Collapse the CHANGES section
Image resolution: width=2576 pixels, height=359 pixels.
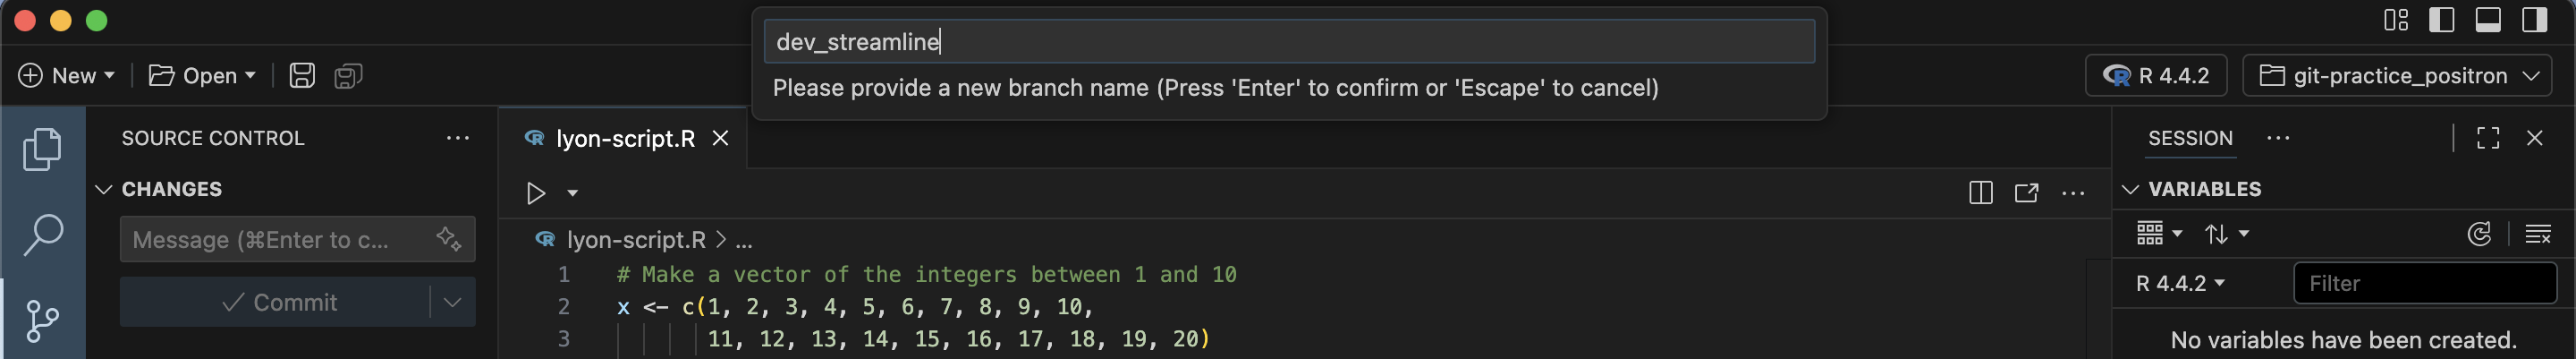pos(103,189)
